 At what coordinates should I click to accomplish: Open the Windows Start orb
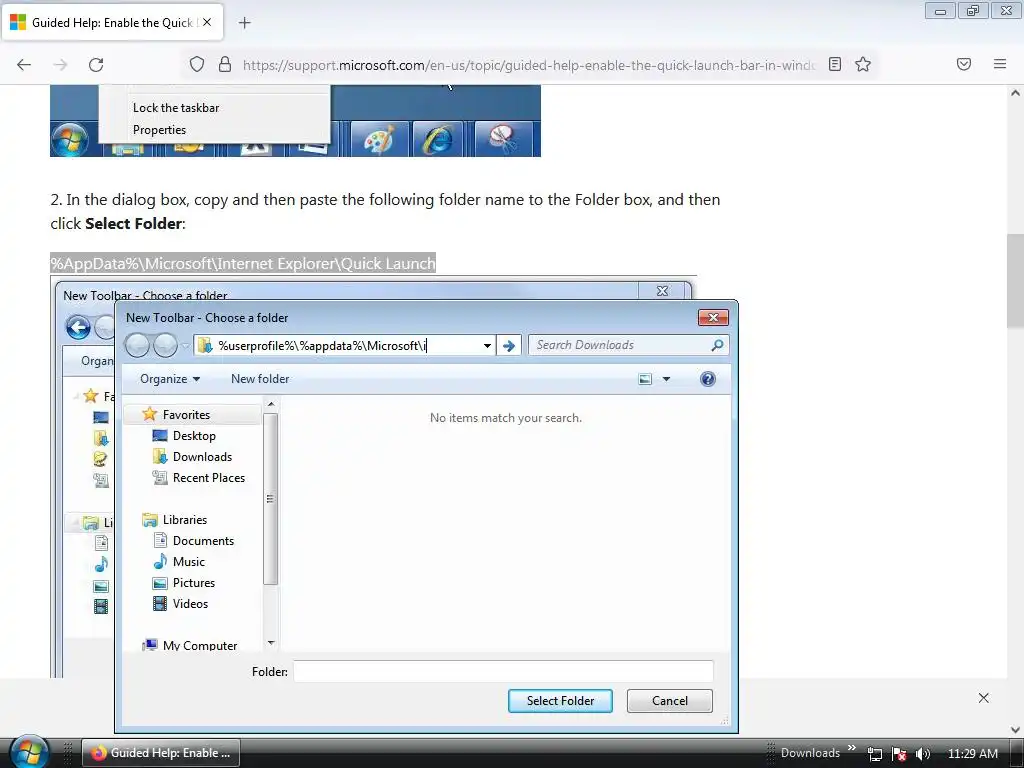tap(29, 752)
